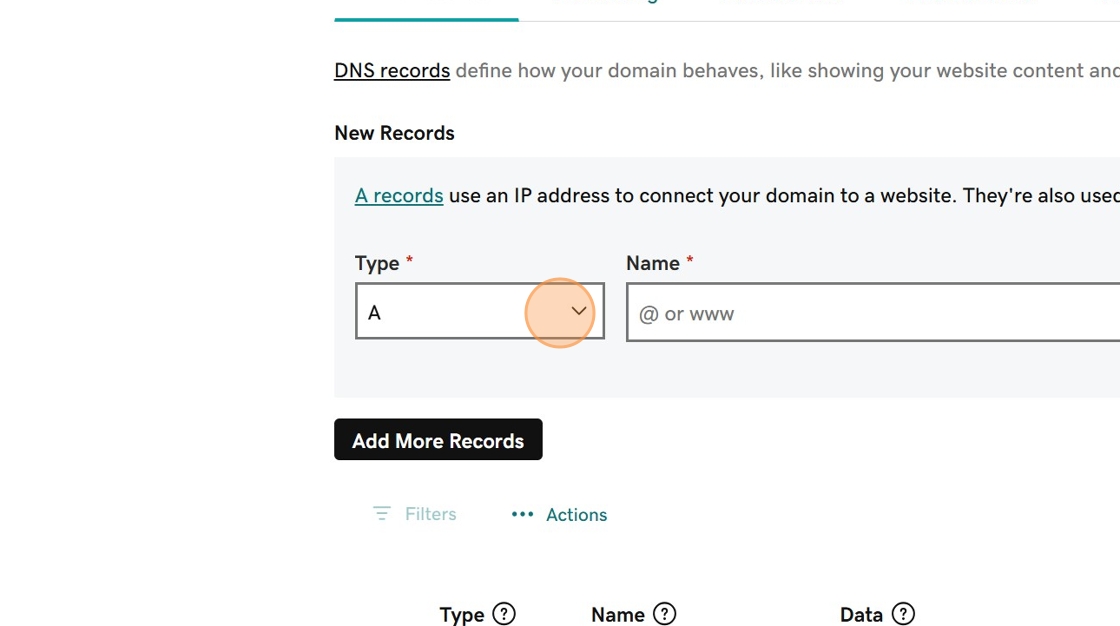Click the Data column header

(x=861, y=615)
